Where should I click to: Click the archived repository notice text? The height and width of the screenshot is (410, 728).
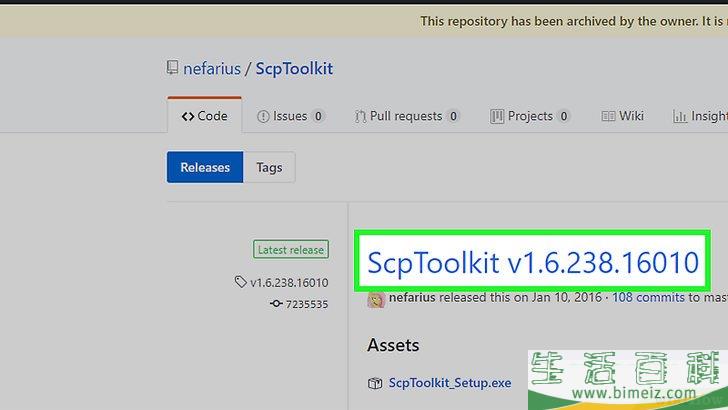[574, 21]
